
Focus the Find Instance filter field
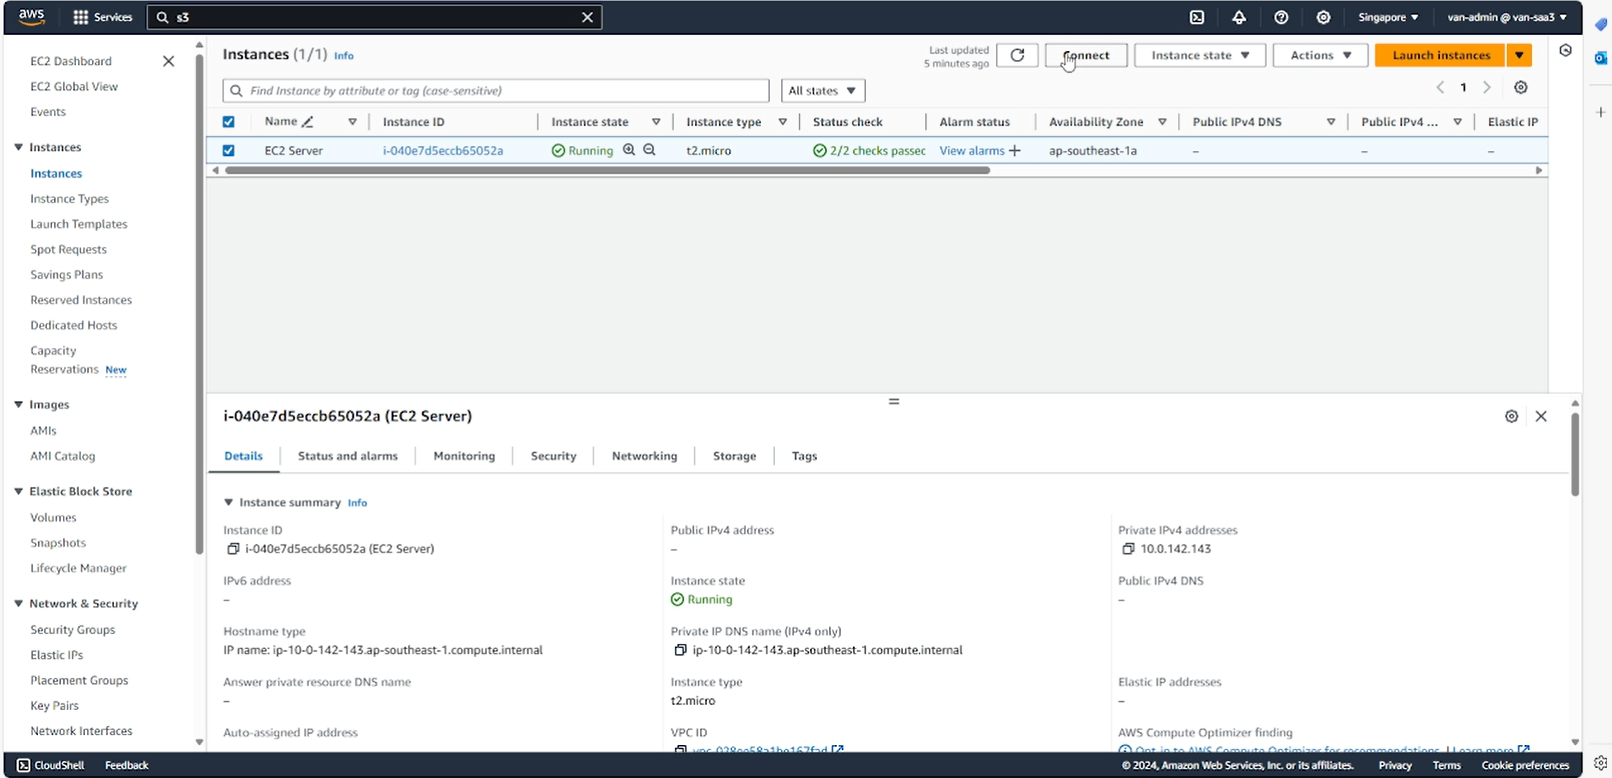pos(496,91)
